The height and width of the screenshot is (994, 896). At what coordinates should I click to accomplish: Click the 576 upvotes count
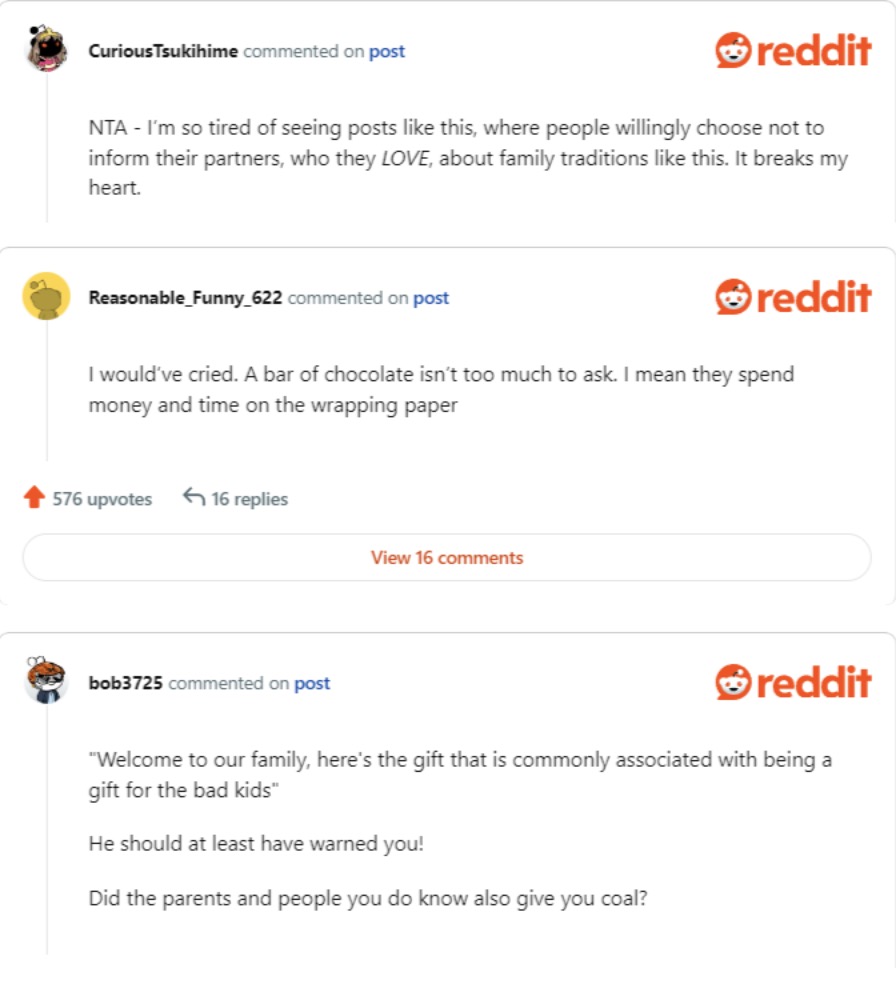[102, 499]
